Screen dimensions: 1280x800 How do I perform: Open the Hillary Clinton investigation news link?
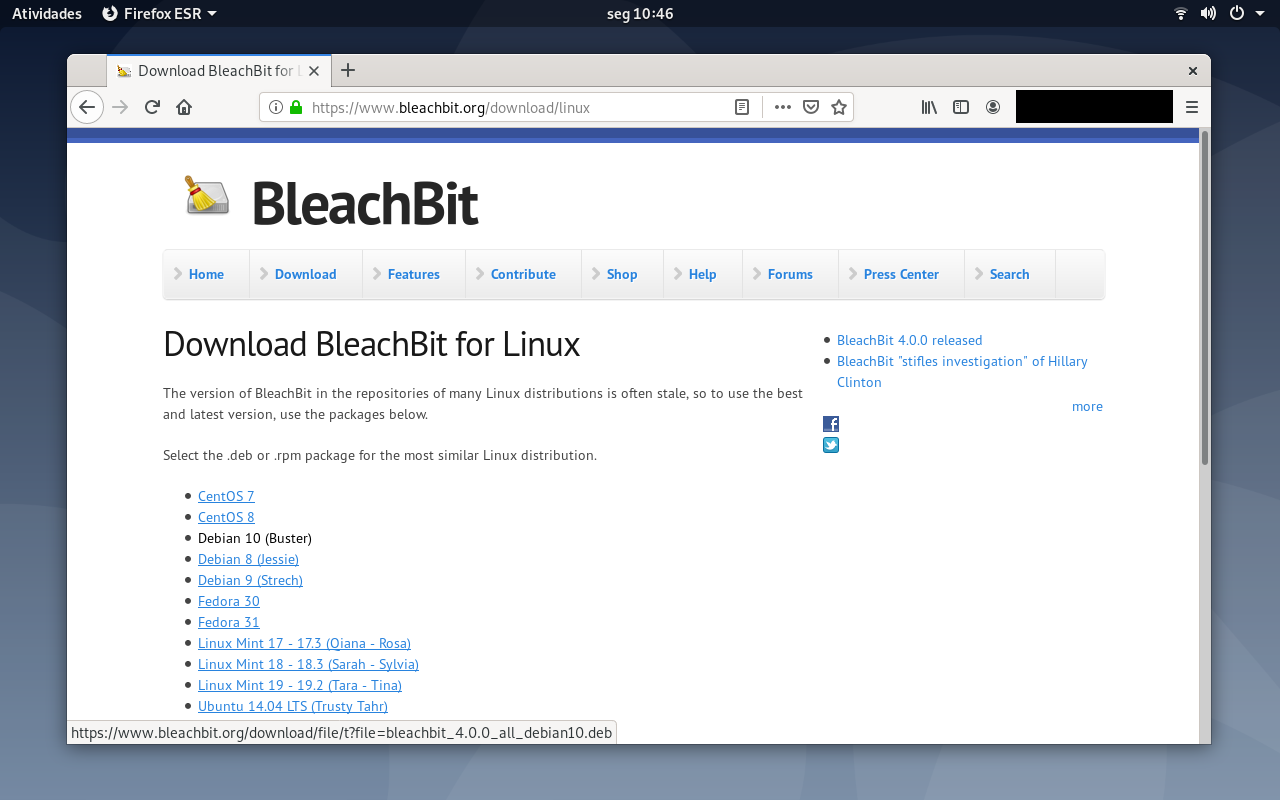coord(962,371)
